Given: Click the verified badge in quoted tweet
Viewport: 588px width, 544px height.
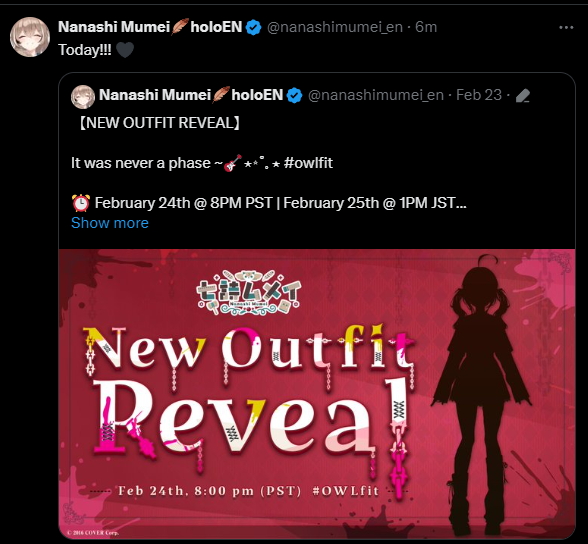Looking at the screenshot, I should pos(294,95).
